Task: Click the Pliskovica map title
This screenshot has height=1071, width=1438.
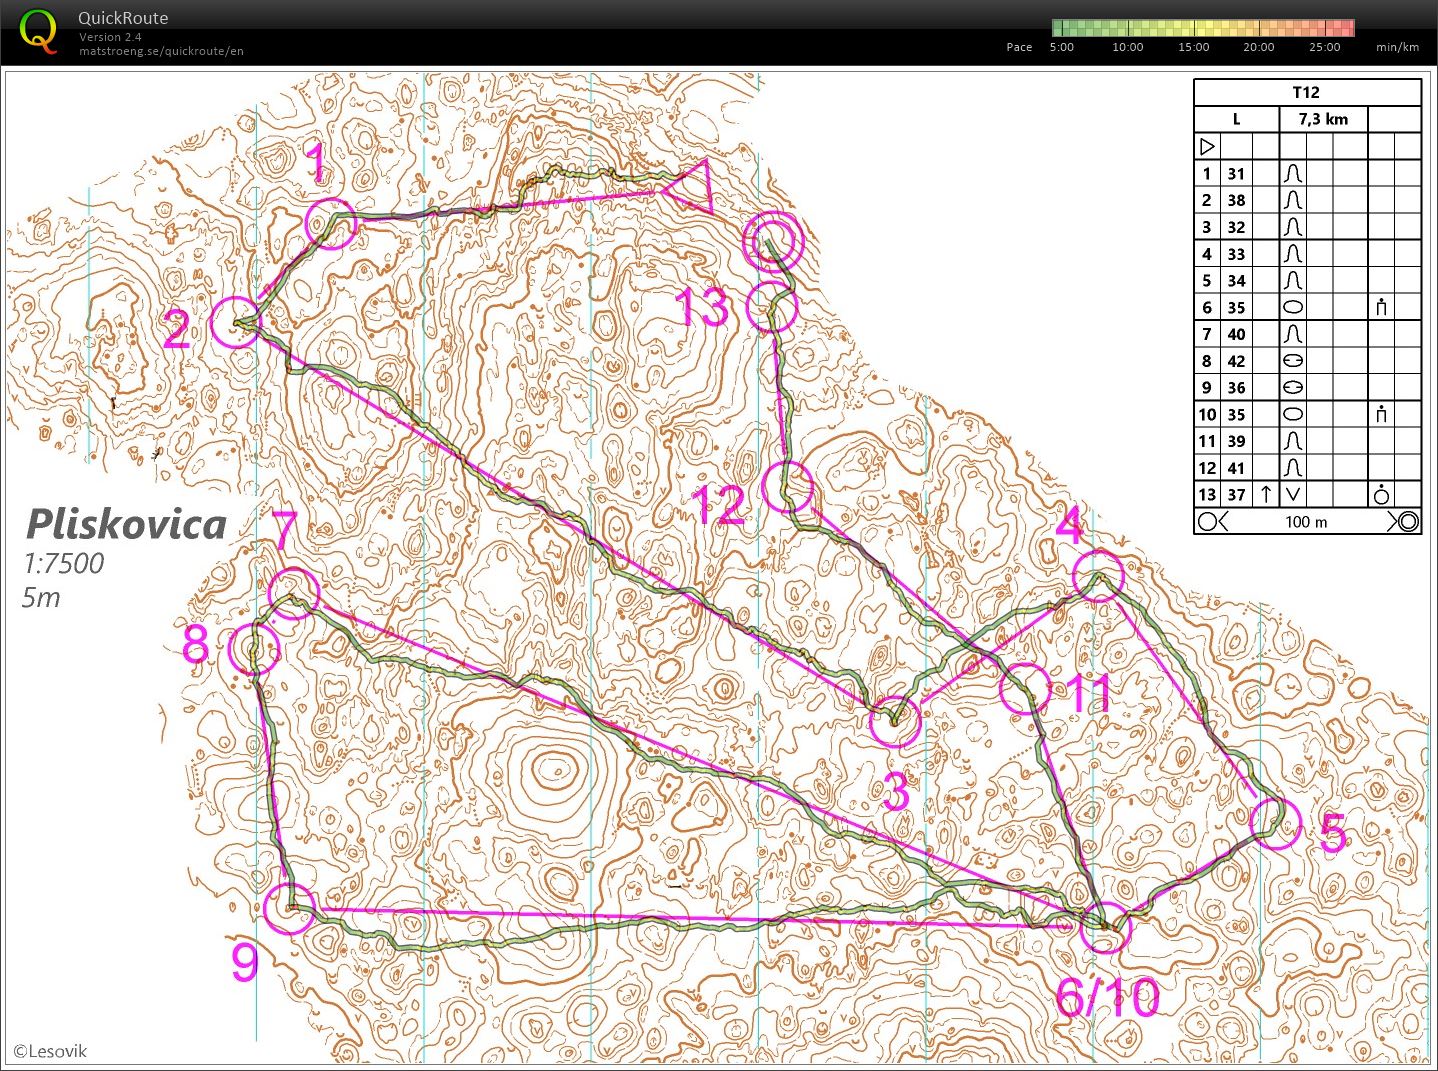Action: [x=126, y=524]
